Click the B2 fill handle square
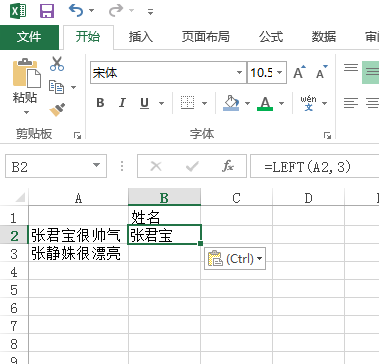The image size is (379, 364). [200, 244]
